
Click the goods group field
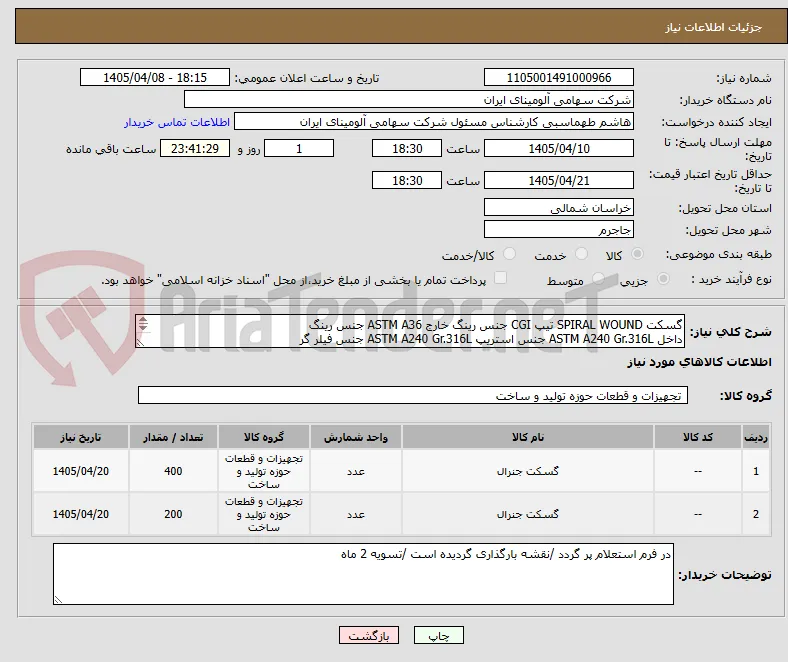(413, 396)
